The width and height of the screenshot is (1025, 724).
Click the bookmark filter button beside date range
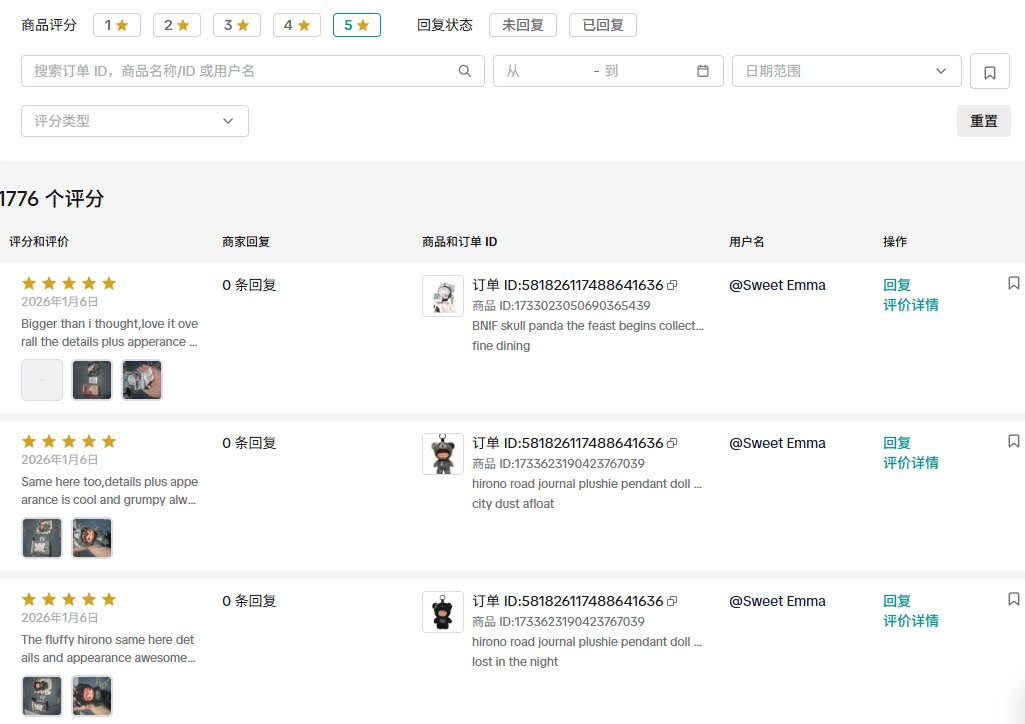click(x=989, y=72)
